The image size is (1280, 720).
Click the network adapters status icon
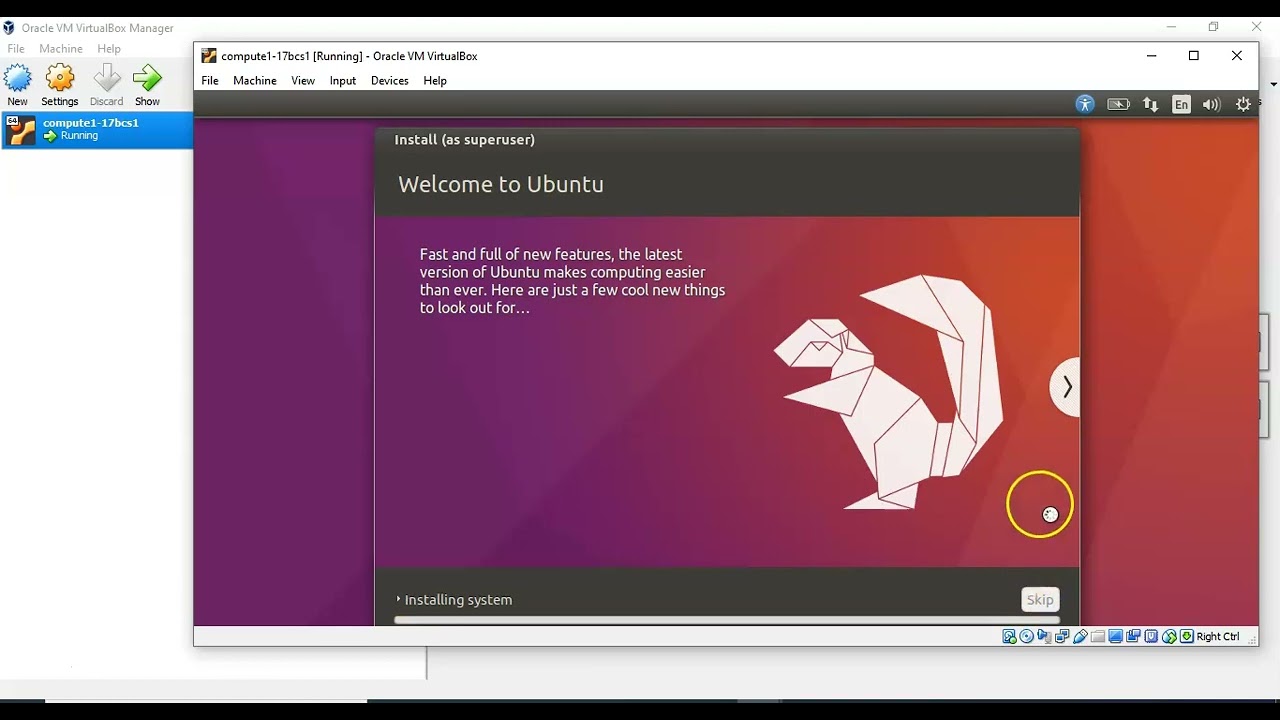tap(1062, 636)
